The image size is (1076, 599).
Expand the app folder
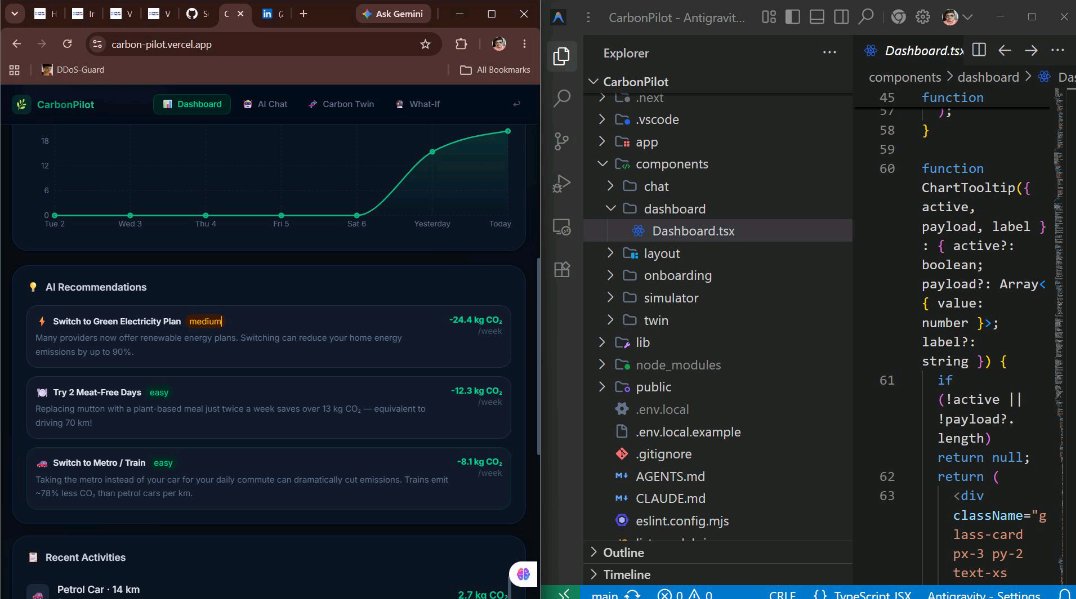(602, 142)
